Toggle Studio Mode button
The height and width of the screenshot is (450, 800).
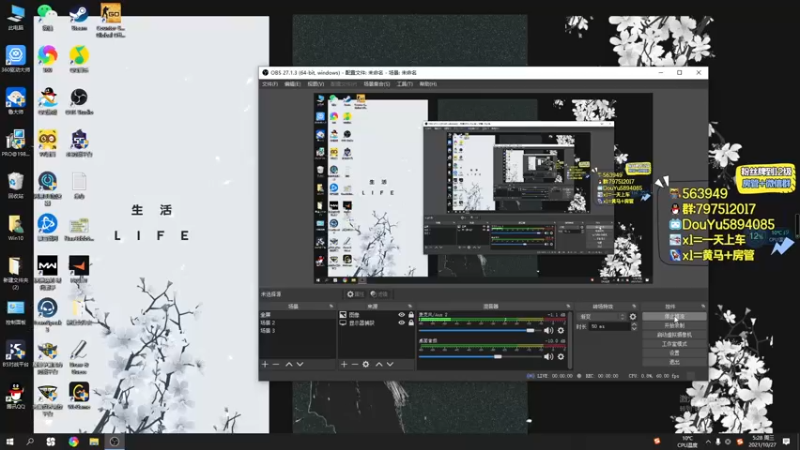674,344
